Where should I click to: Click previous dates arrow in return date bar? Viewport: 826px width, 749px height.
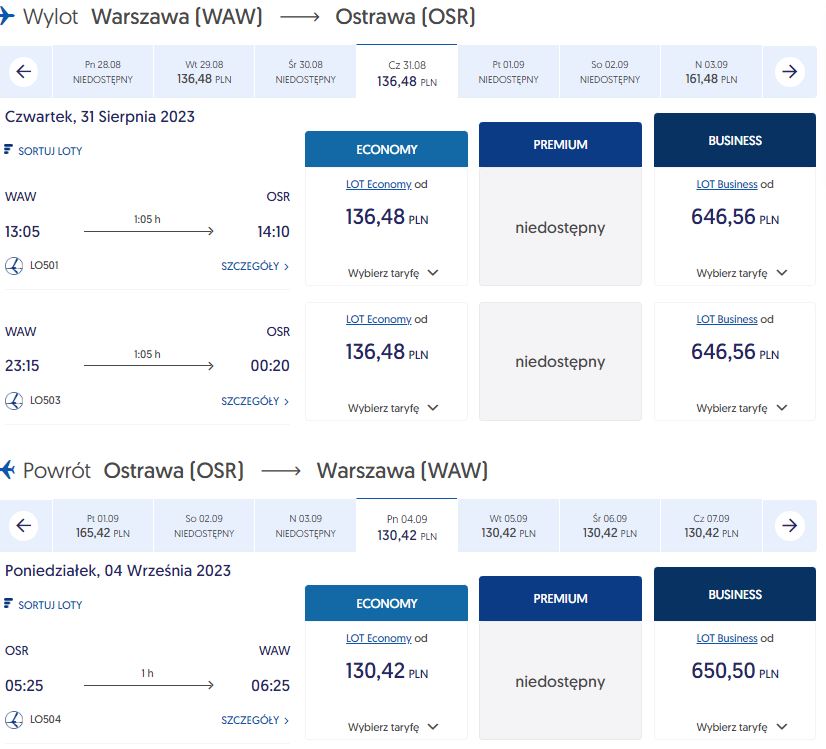(24, 526)
